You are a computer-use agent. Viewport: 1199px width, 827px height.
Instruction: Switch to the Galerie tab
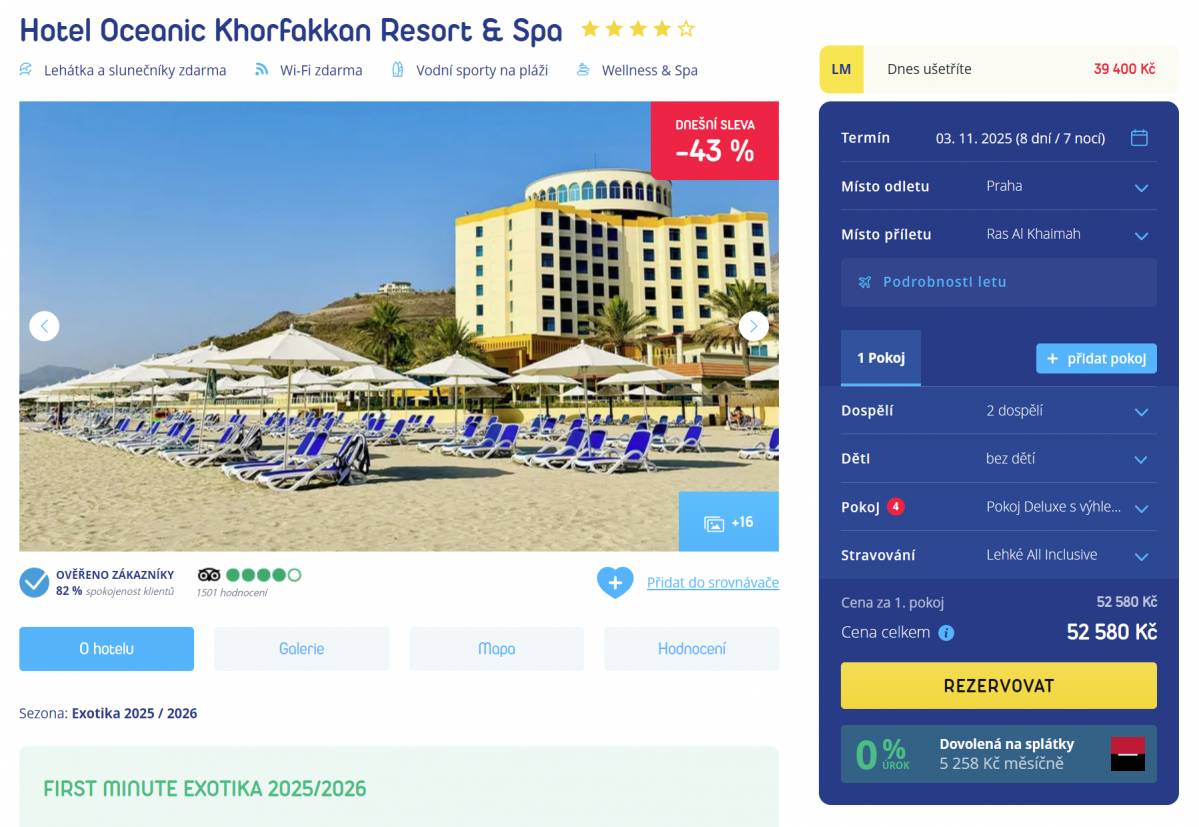[301, 649]
